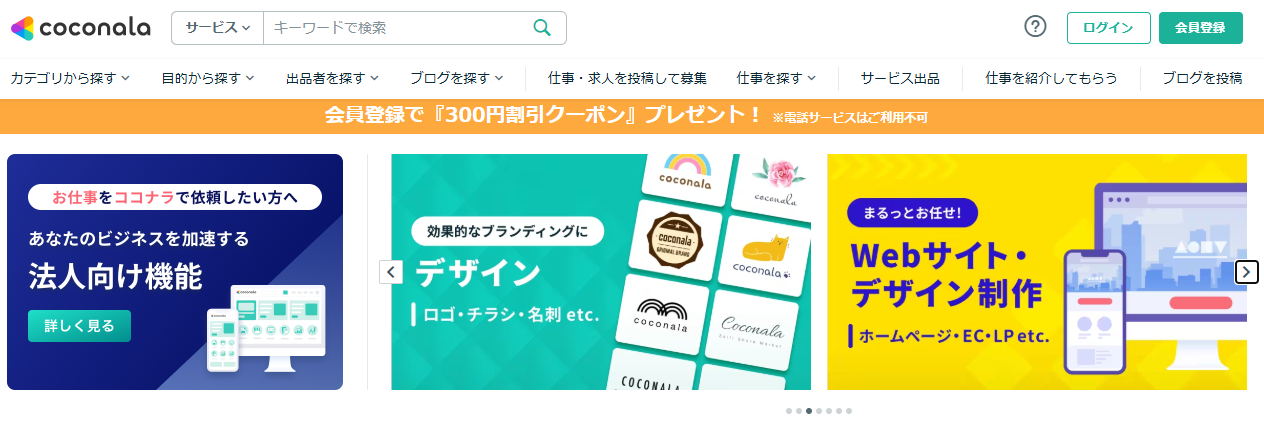
Task: Click the ログイン button
Action: (x=1109, y=28)
